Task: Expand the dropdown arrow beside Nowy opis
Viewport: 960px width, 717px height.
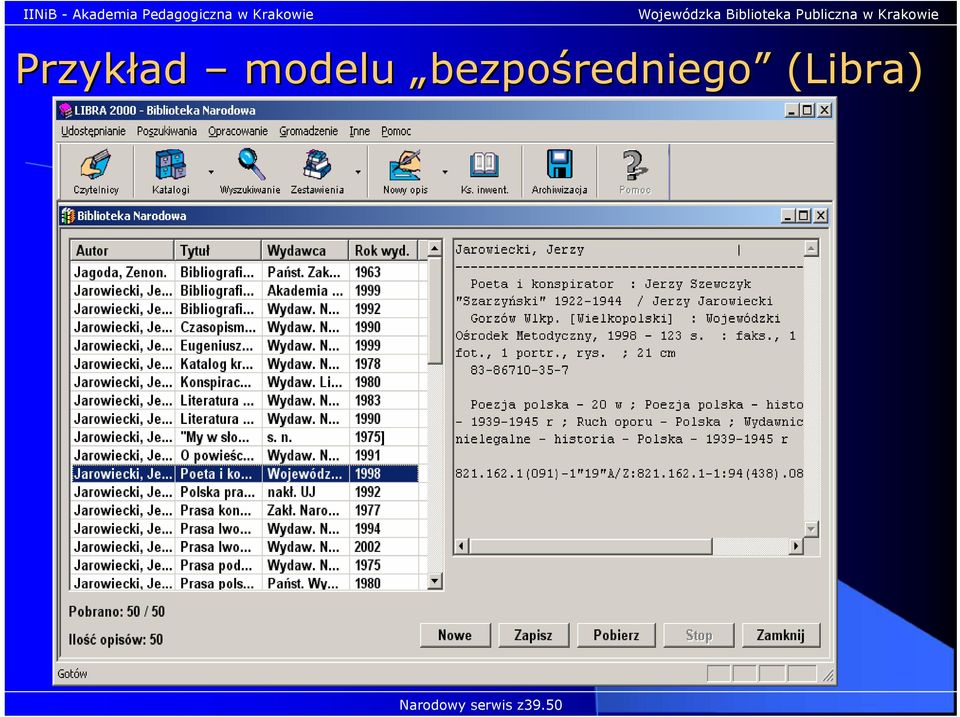Action: [445, 173]
